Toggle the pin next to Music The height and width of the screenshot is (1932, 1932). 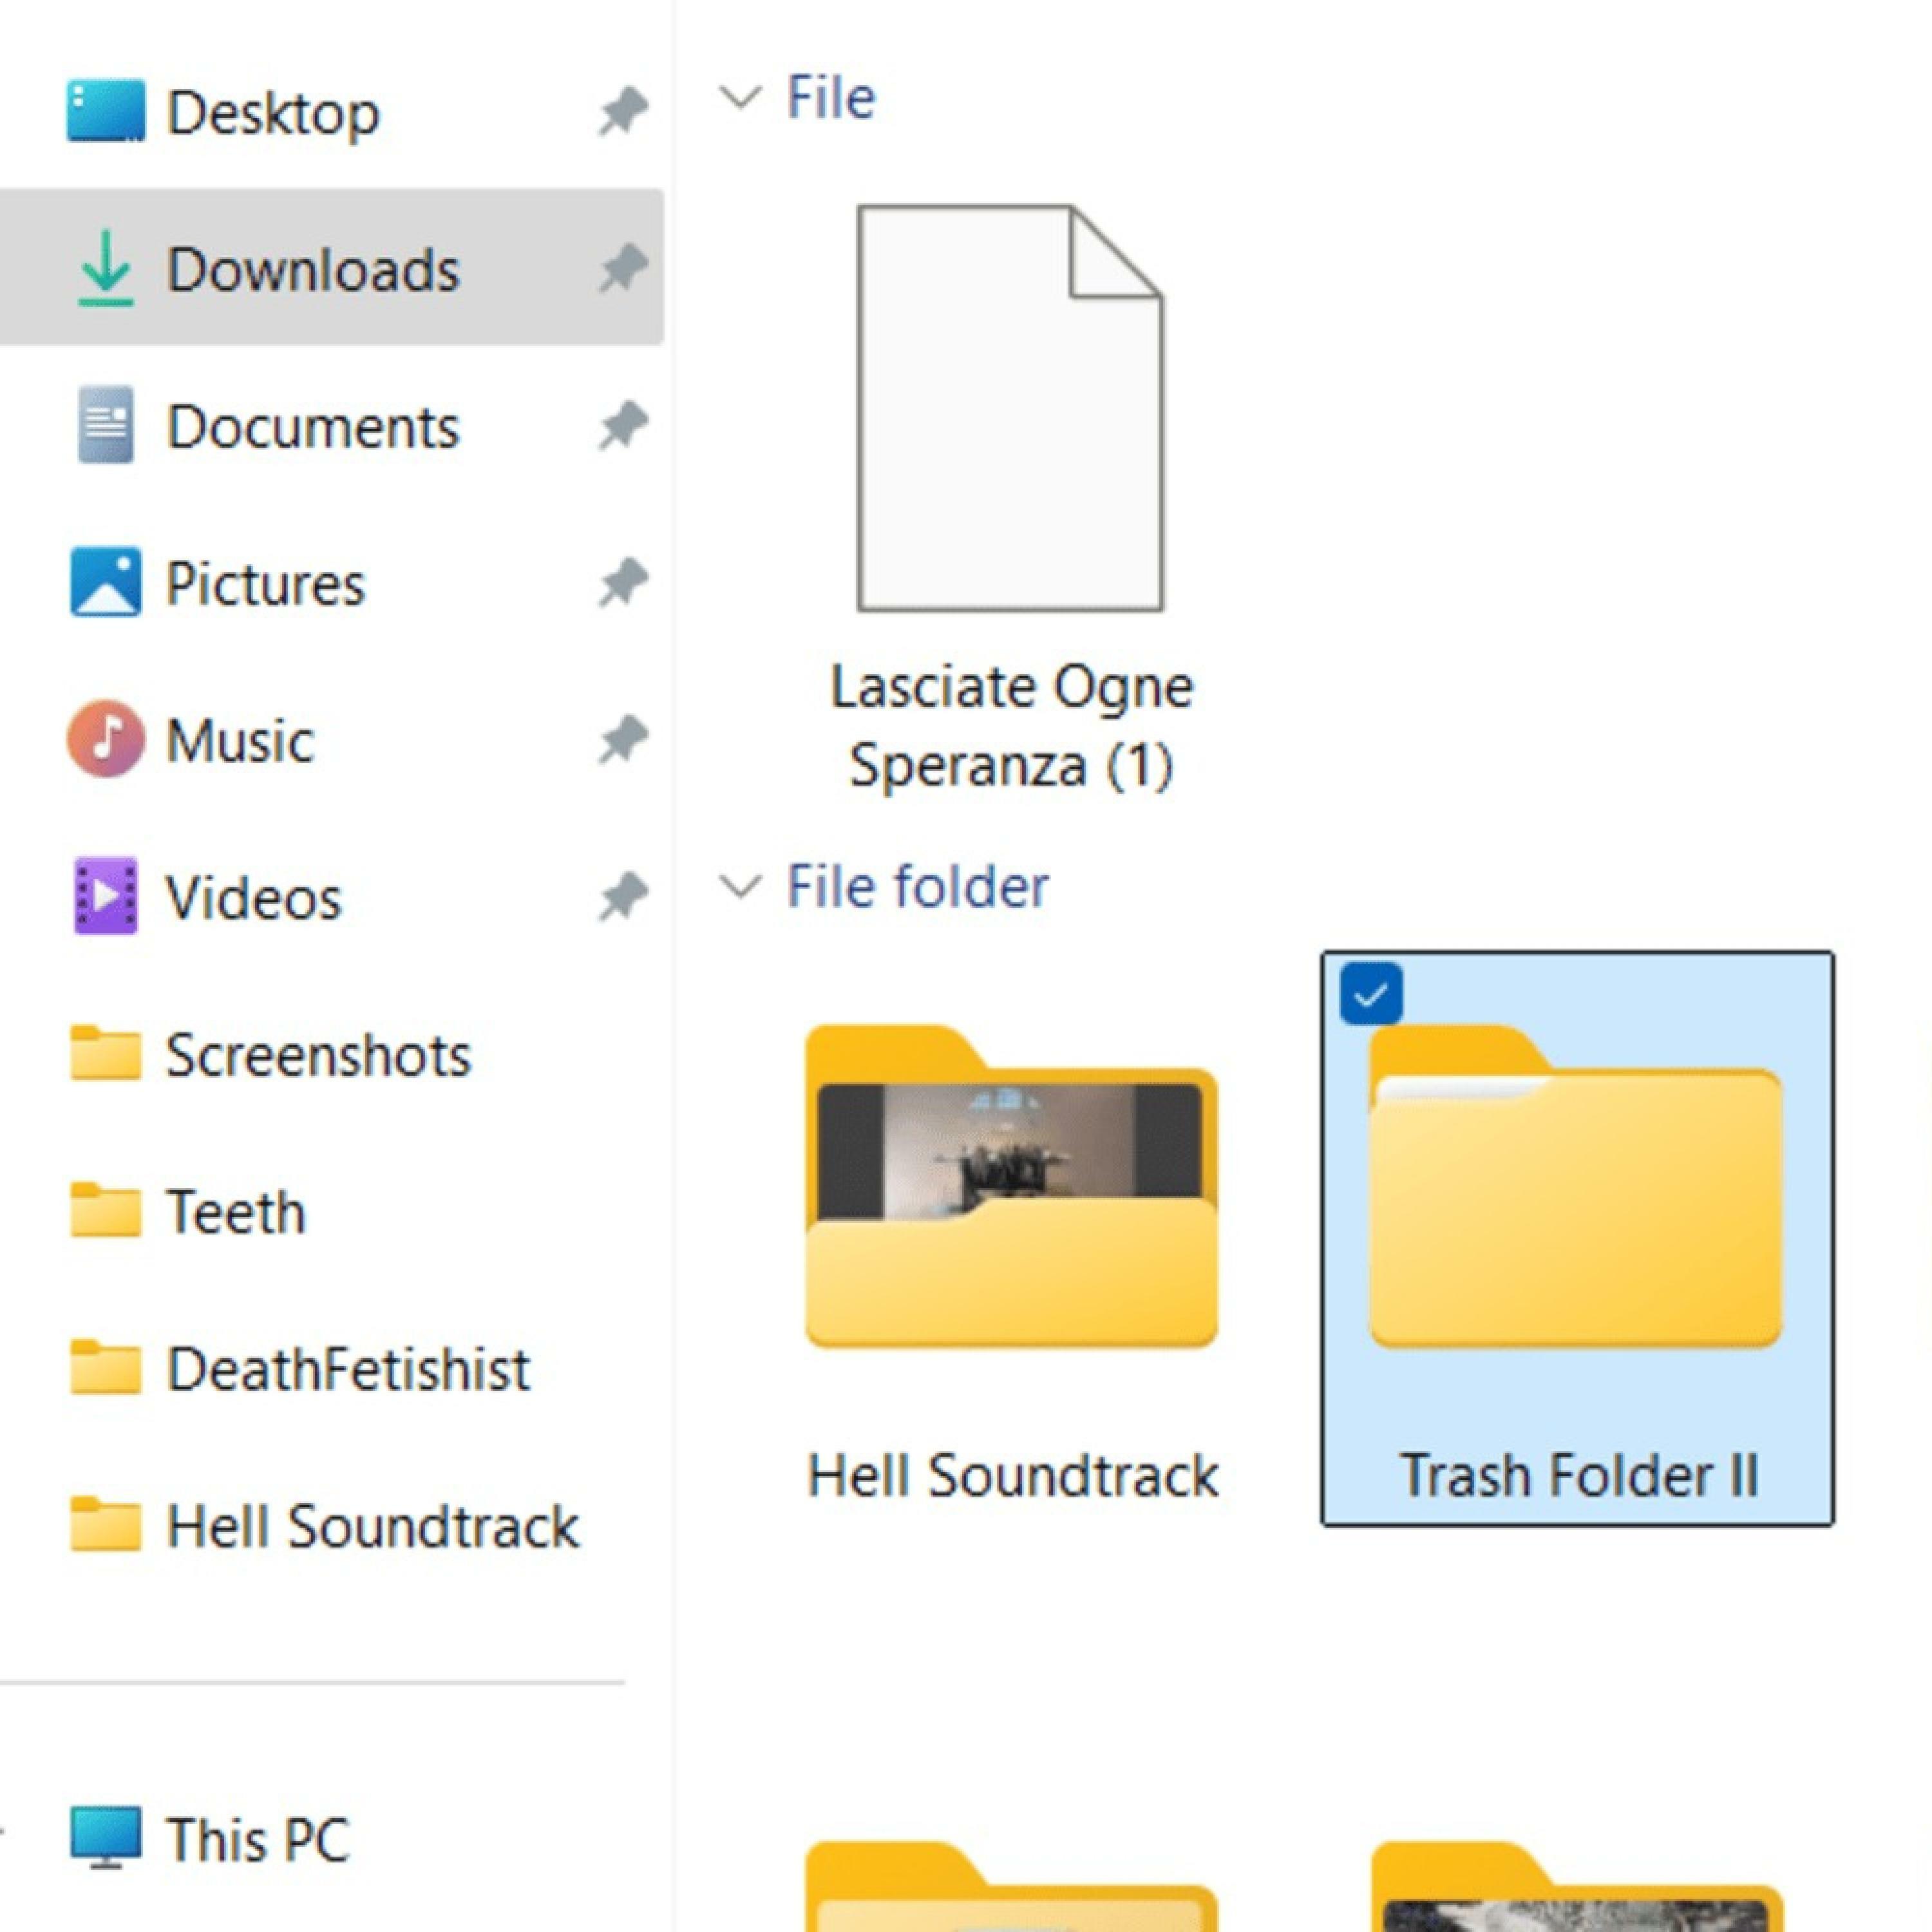(x=623, y=740)
